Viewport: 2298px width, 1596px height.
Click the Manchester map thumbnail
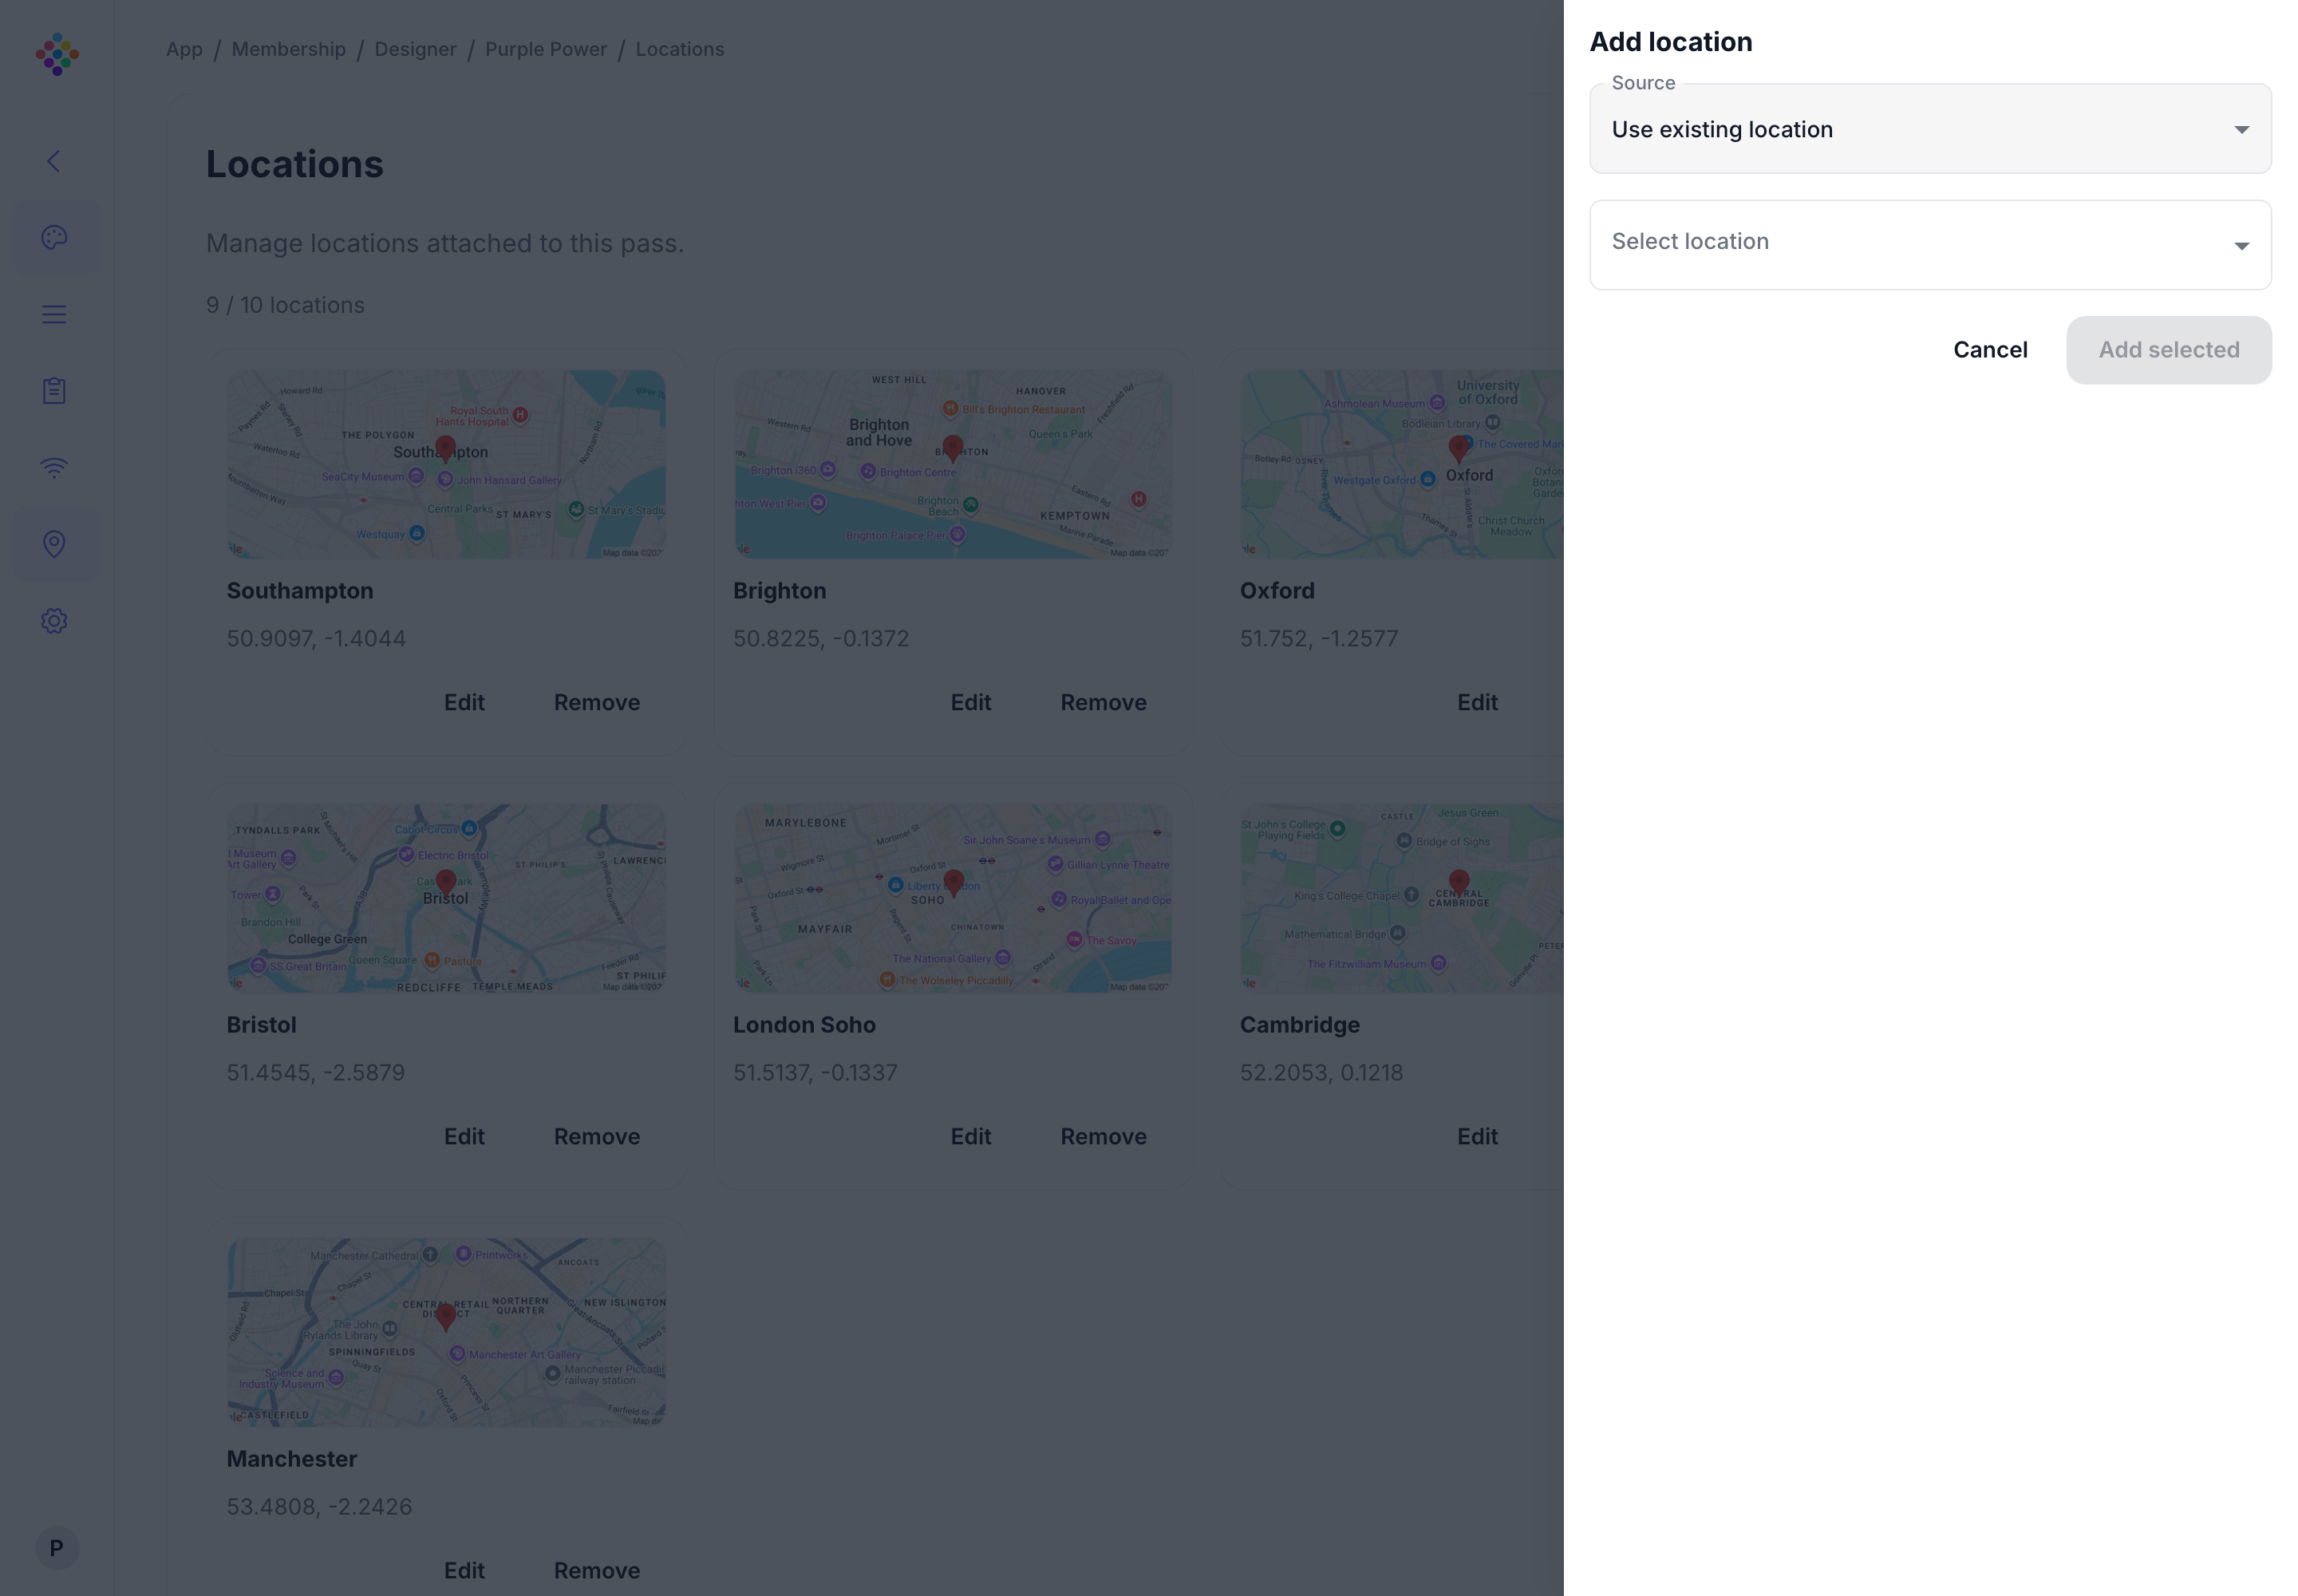coord(446,1332)
